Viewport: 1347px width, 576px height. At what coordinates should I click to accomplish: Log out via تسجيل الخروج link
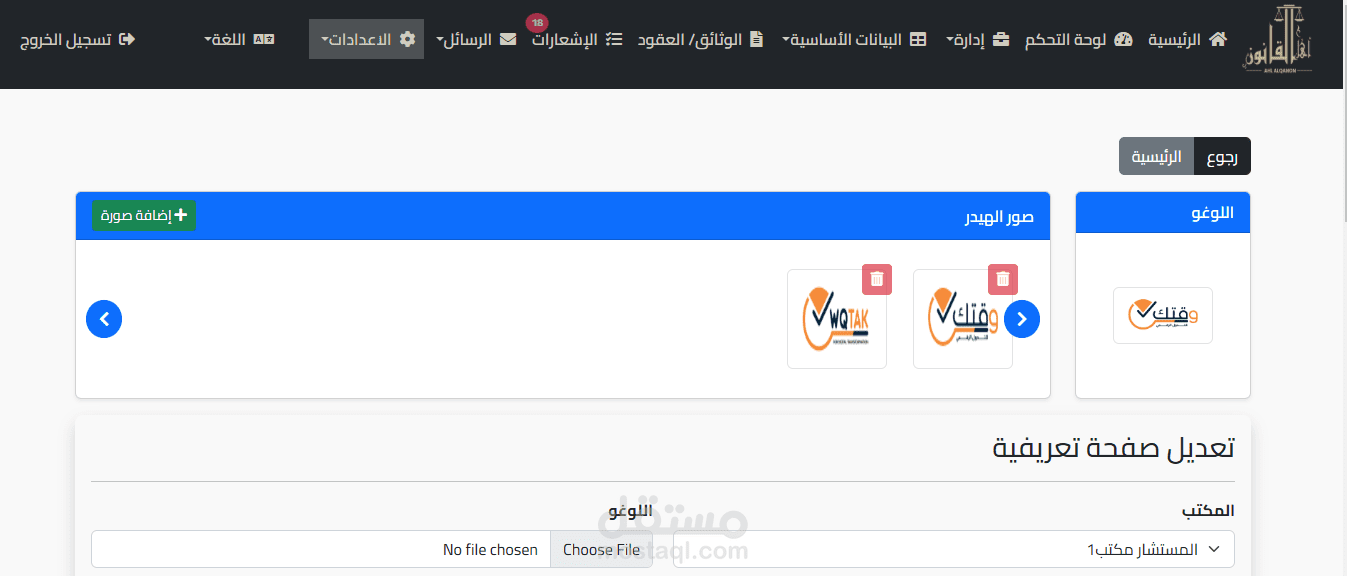78,39
